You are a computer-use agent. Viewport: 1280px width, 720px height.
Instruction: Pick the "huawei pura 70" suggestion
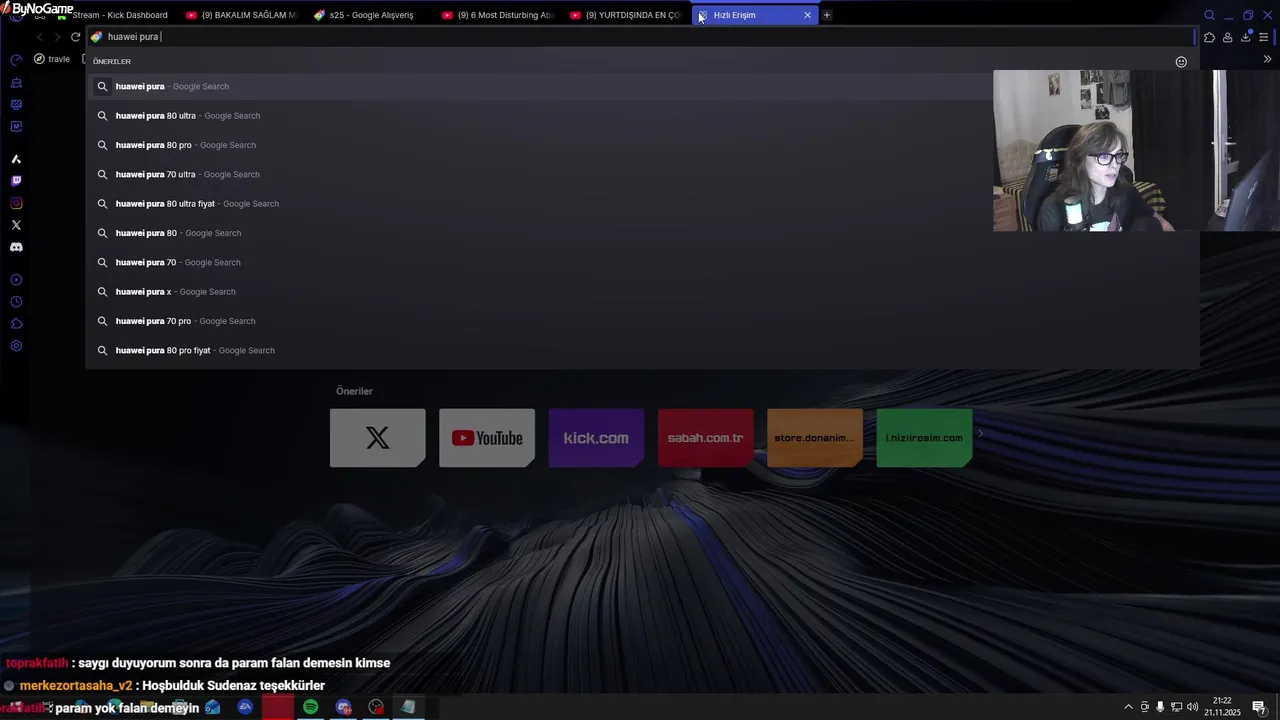point(642,262)
